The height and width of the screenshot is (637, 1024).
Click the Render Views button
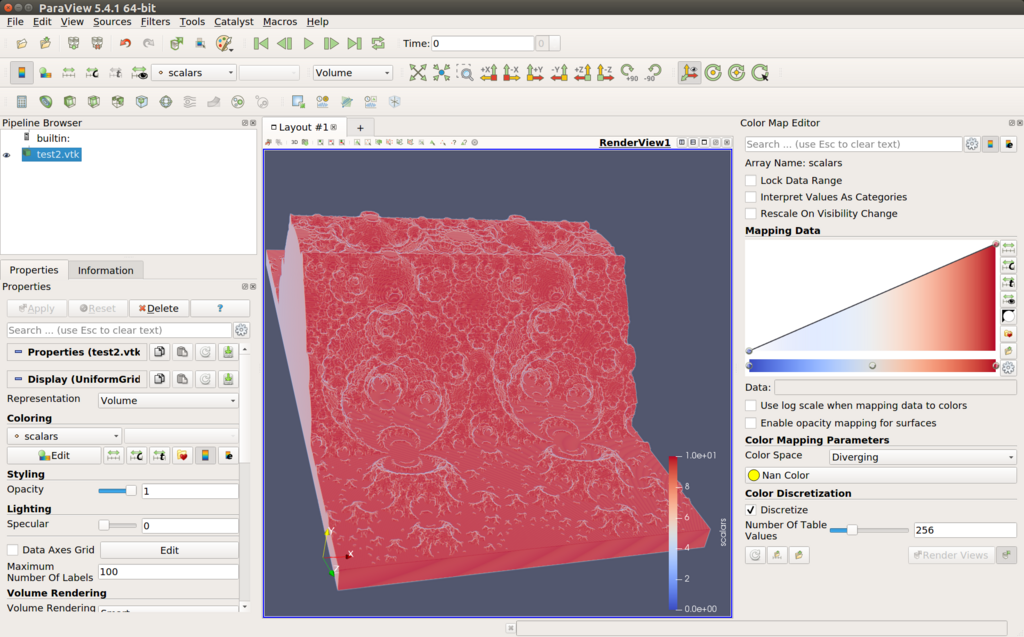[951, 555]
